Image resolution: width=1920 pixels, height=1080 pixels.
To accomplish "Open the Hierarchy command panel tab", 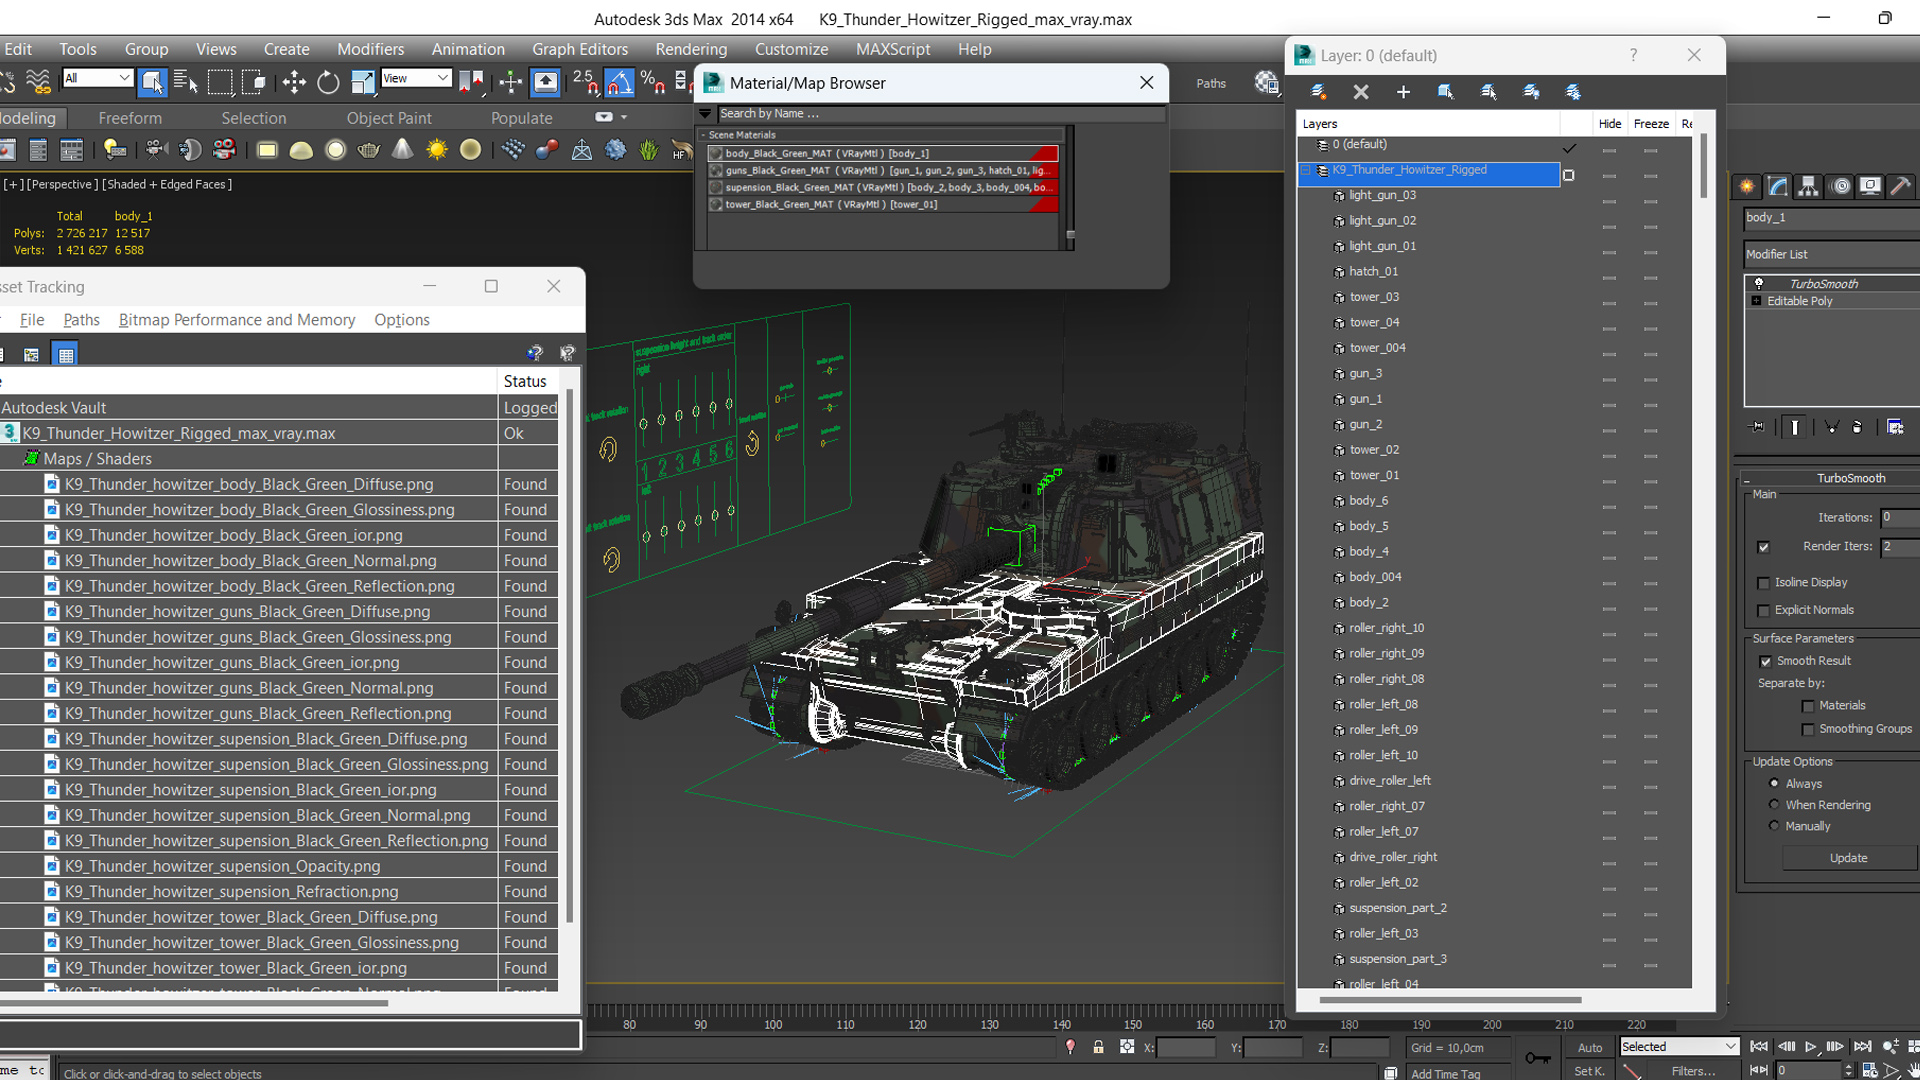I will click(1808, 186).
